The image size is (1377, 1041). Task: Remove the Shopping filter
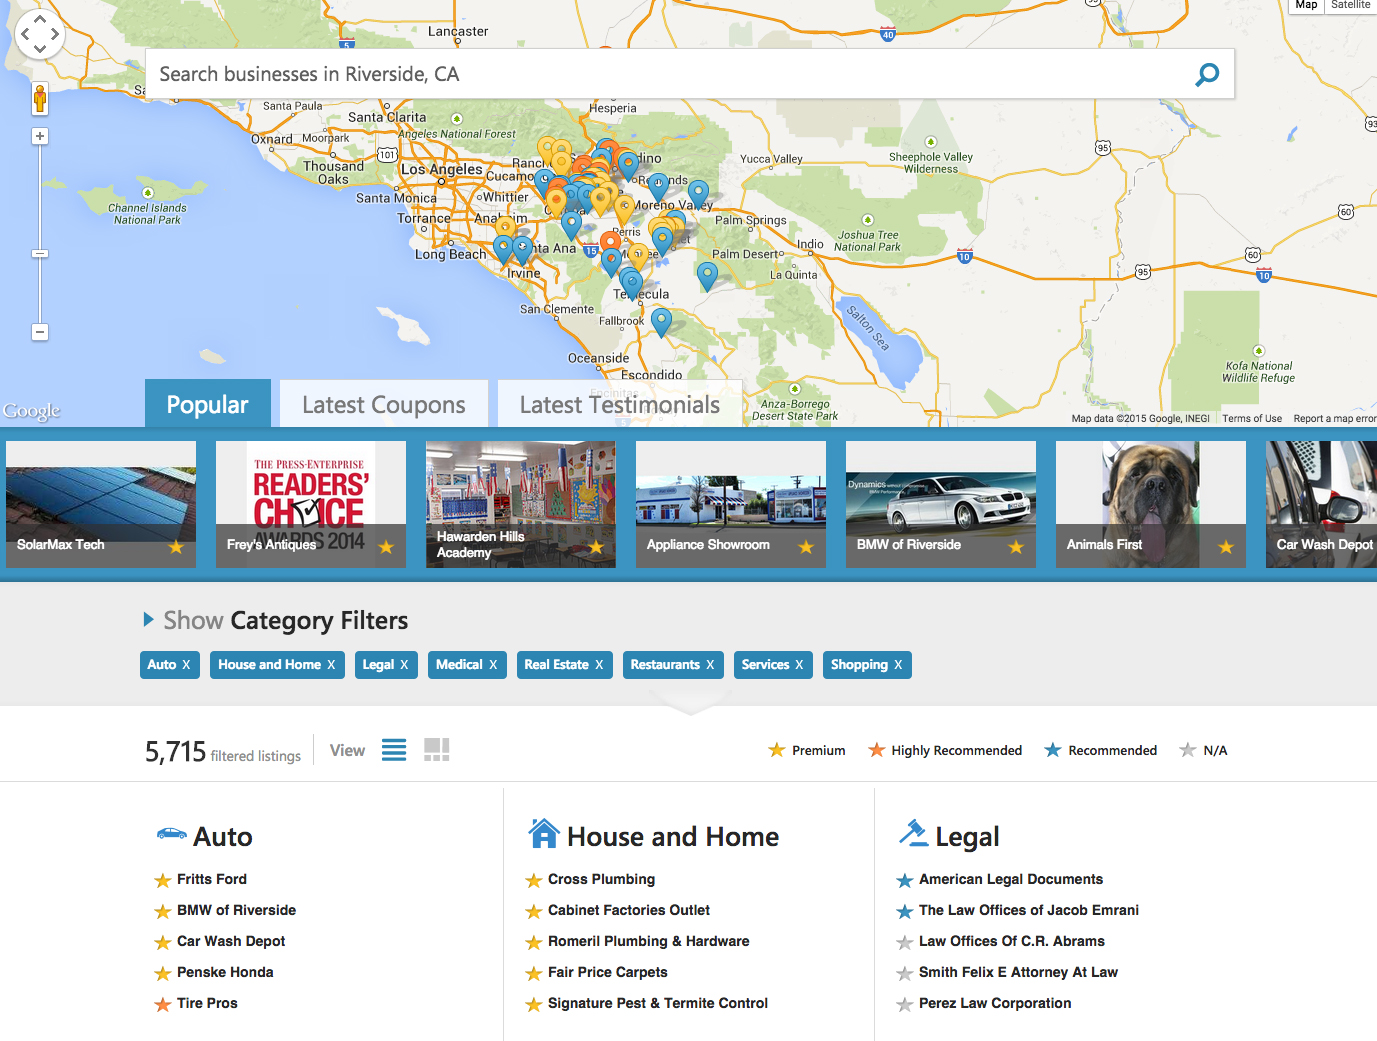coord(898,665)
